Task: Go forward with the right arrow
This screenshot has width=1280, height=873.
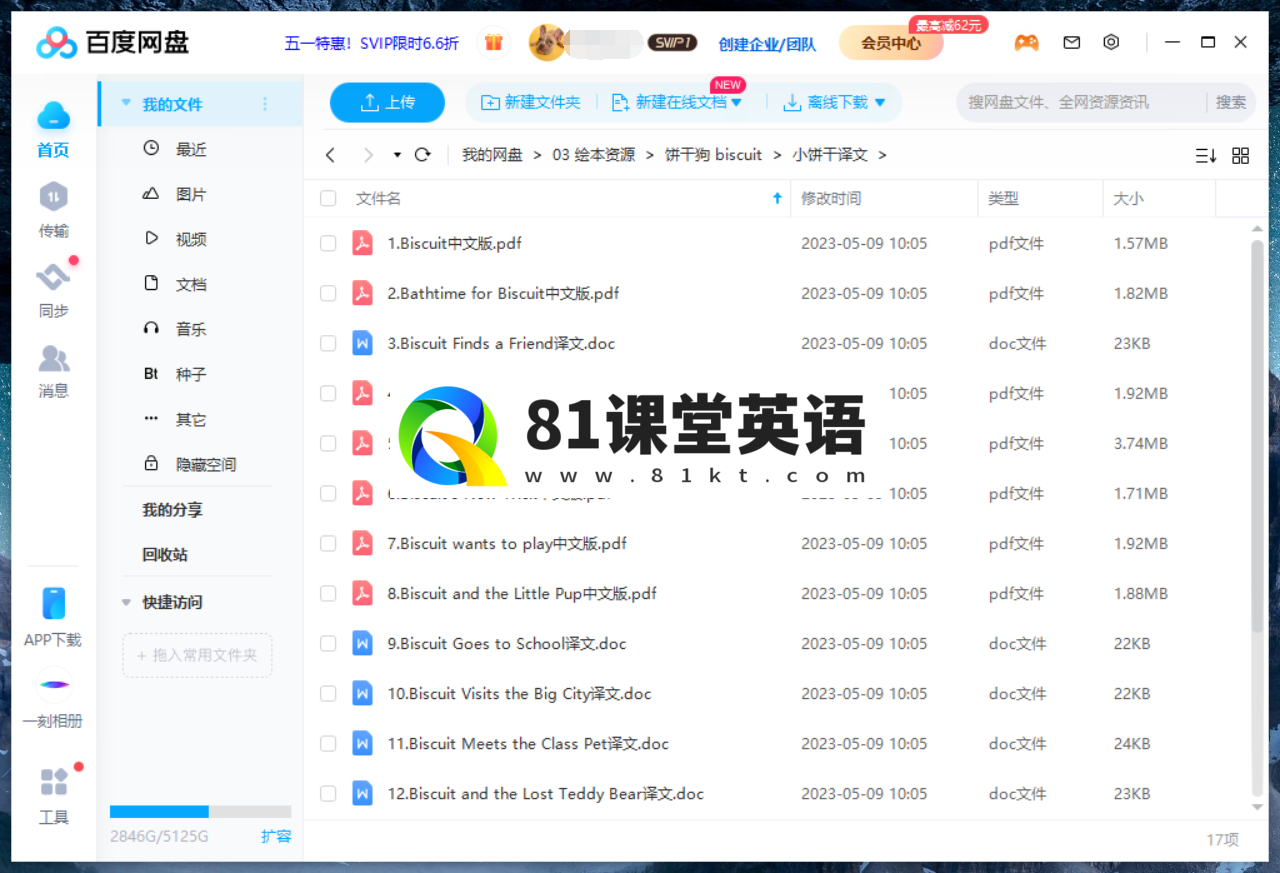Action: click(368, 155)
